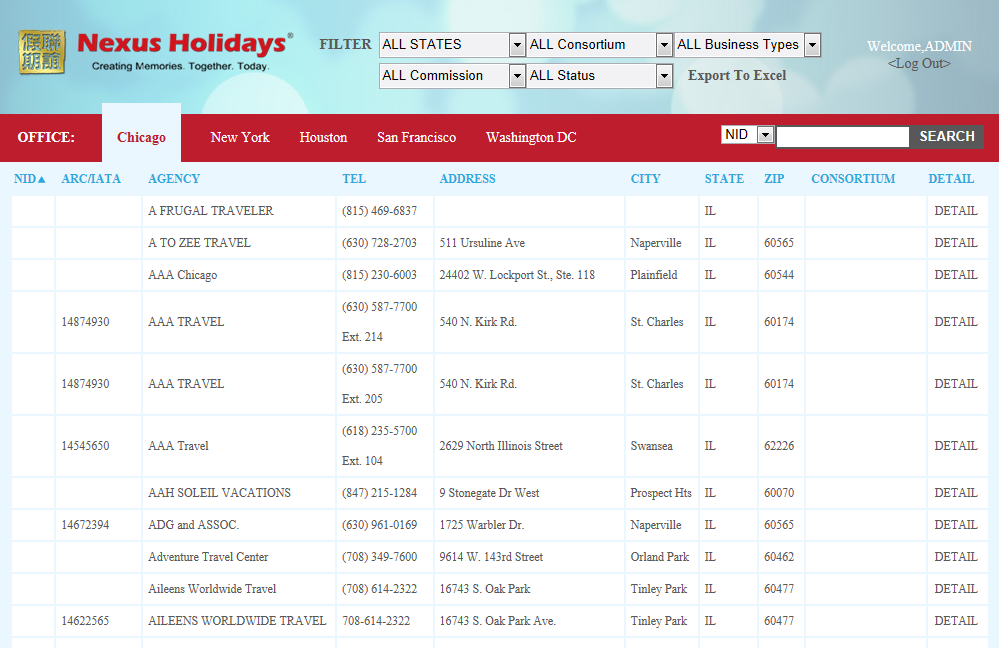Open the ALL Status filter dropdown
Viewport: 999px width, 648px height.
tap(600, 76)
